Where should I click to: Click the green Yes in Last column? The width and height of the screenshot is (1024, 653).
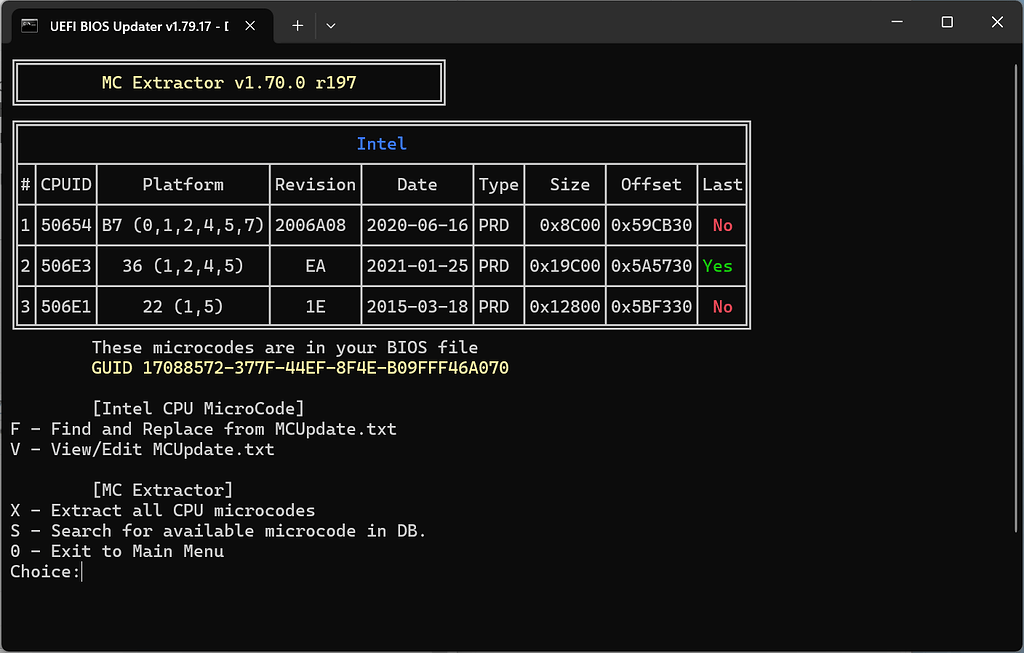[x=718, y=266]
